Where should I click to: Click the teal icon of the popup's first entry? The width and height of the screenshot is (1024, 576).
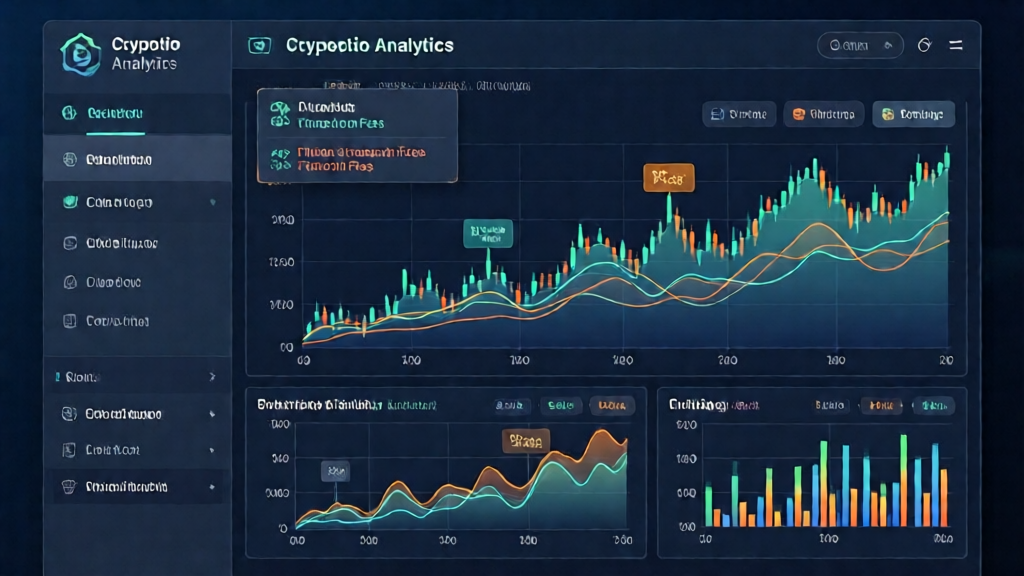coord(280,114)
